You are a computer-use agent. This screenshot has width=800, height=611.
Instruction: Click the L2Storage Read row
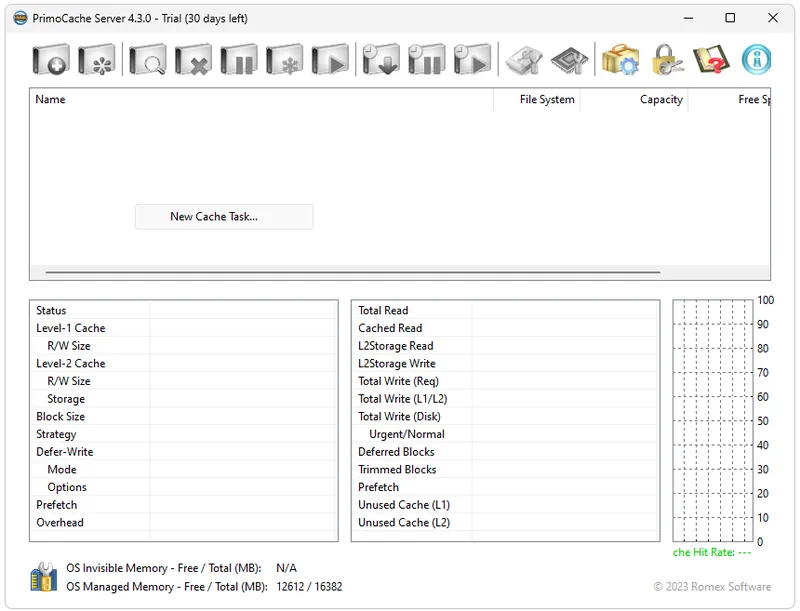[x=505, y=346]
